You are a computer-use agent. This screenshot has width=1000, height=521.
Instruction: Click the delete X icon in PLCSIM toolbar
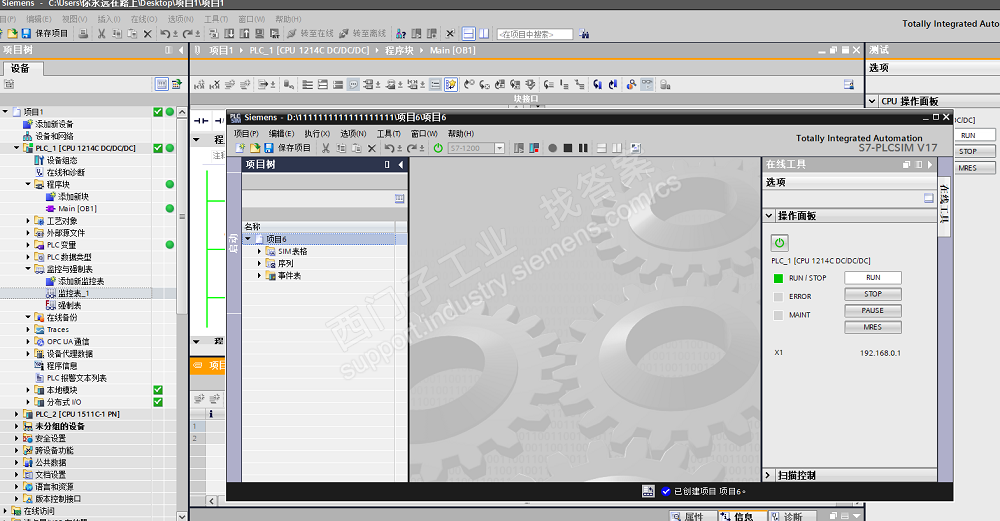click(372, 148)
